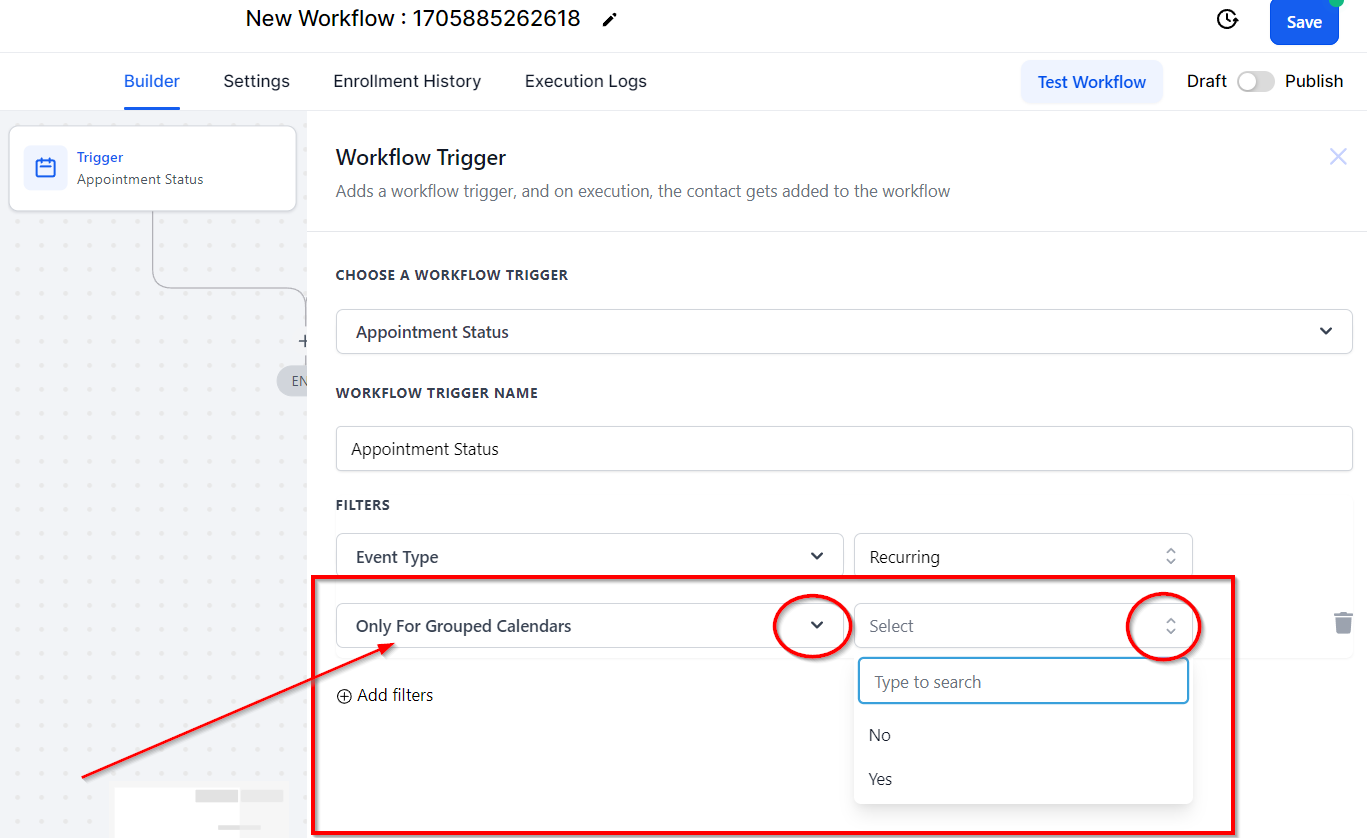The height and width of the screenshot is (838, 1367).
Task: Switch to the Builder tab
Action: tap(152, 81)
